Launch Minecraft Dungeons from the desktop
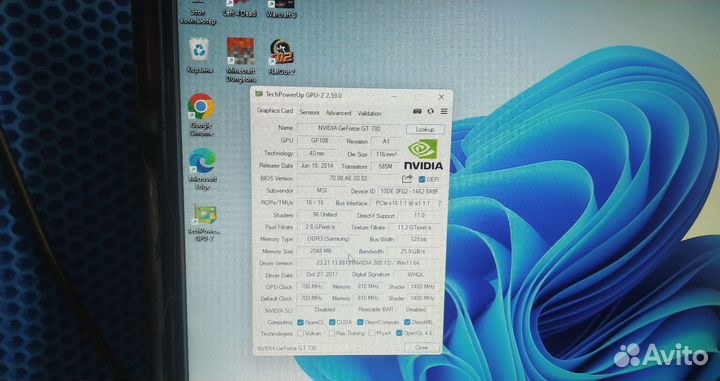This screenshot has height=381, width=720. tap(241, 60)
